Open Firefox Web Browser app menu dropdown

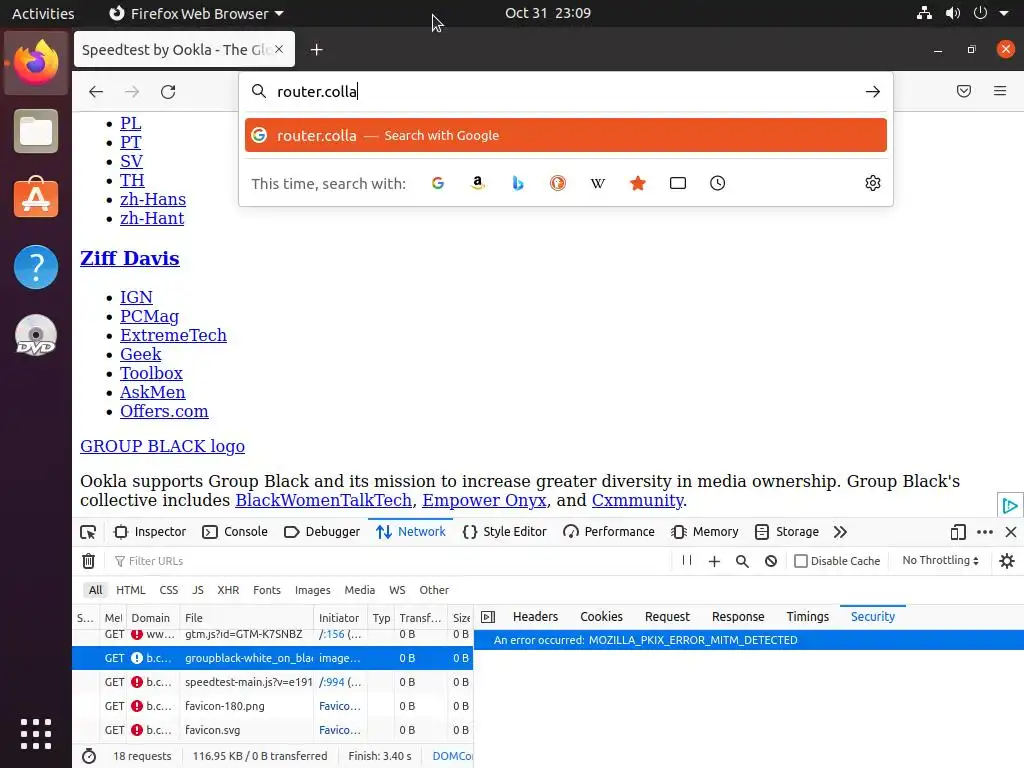[x=196, y=14]
